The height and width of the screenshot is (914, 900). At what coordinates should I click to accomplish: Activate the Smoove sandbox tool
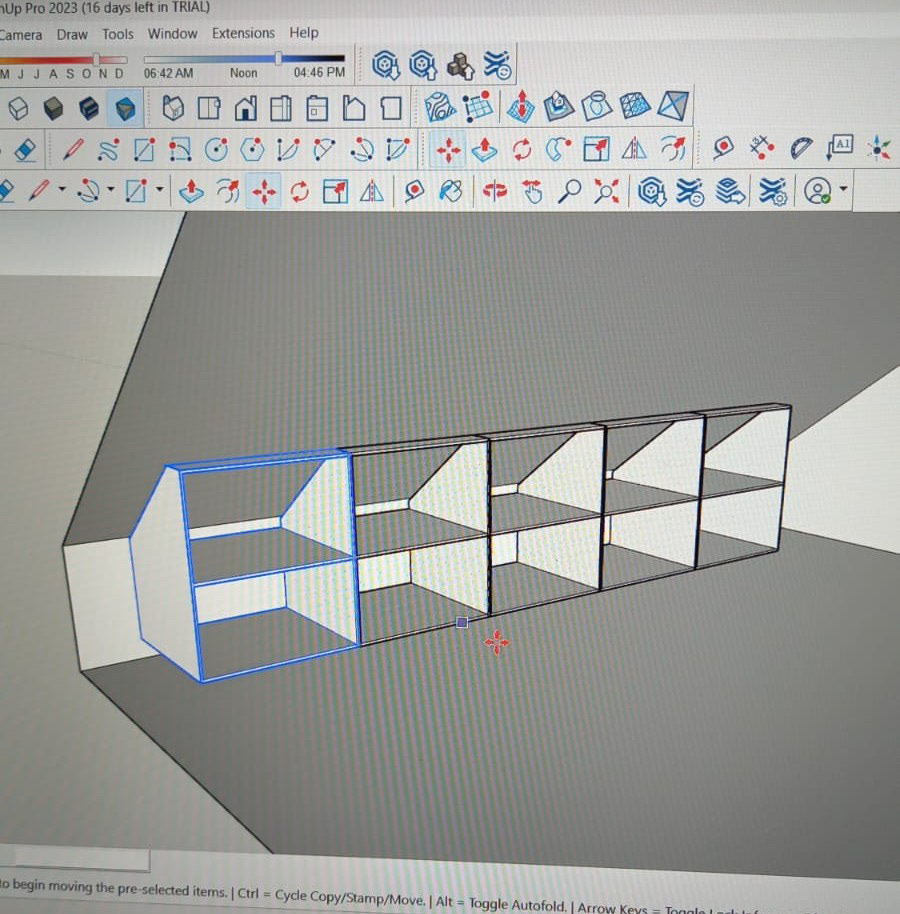(x=521, y=106)
